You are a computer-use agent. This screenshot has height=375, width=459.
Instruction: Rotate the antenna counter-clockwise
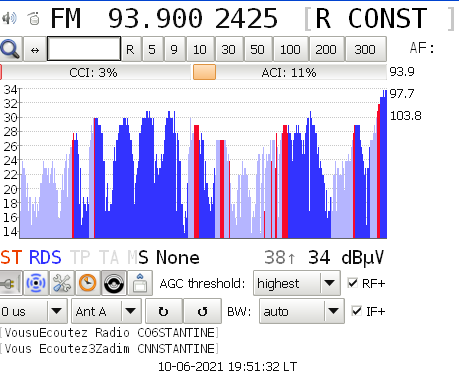(202, 311)
